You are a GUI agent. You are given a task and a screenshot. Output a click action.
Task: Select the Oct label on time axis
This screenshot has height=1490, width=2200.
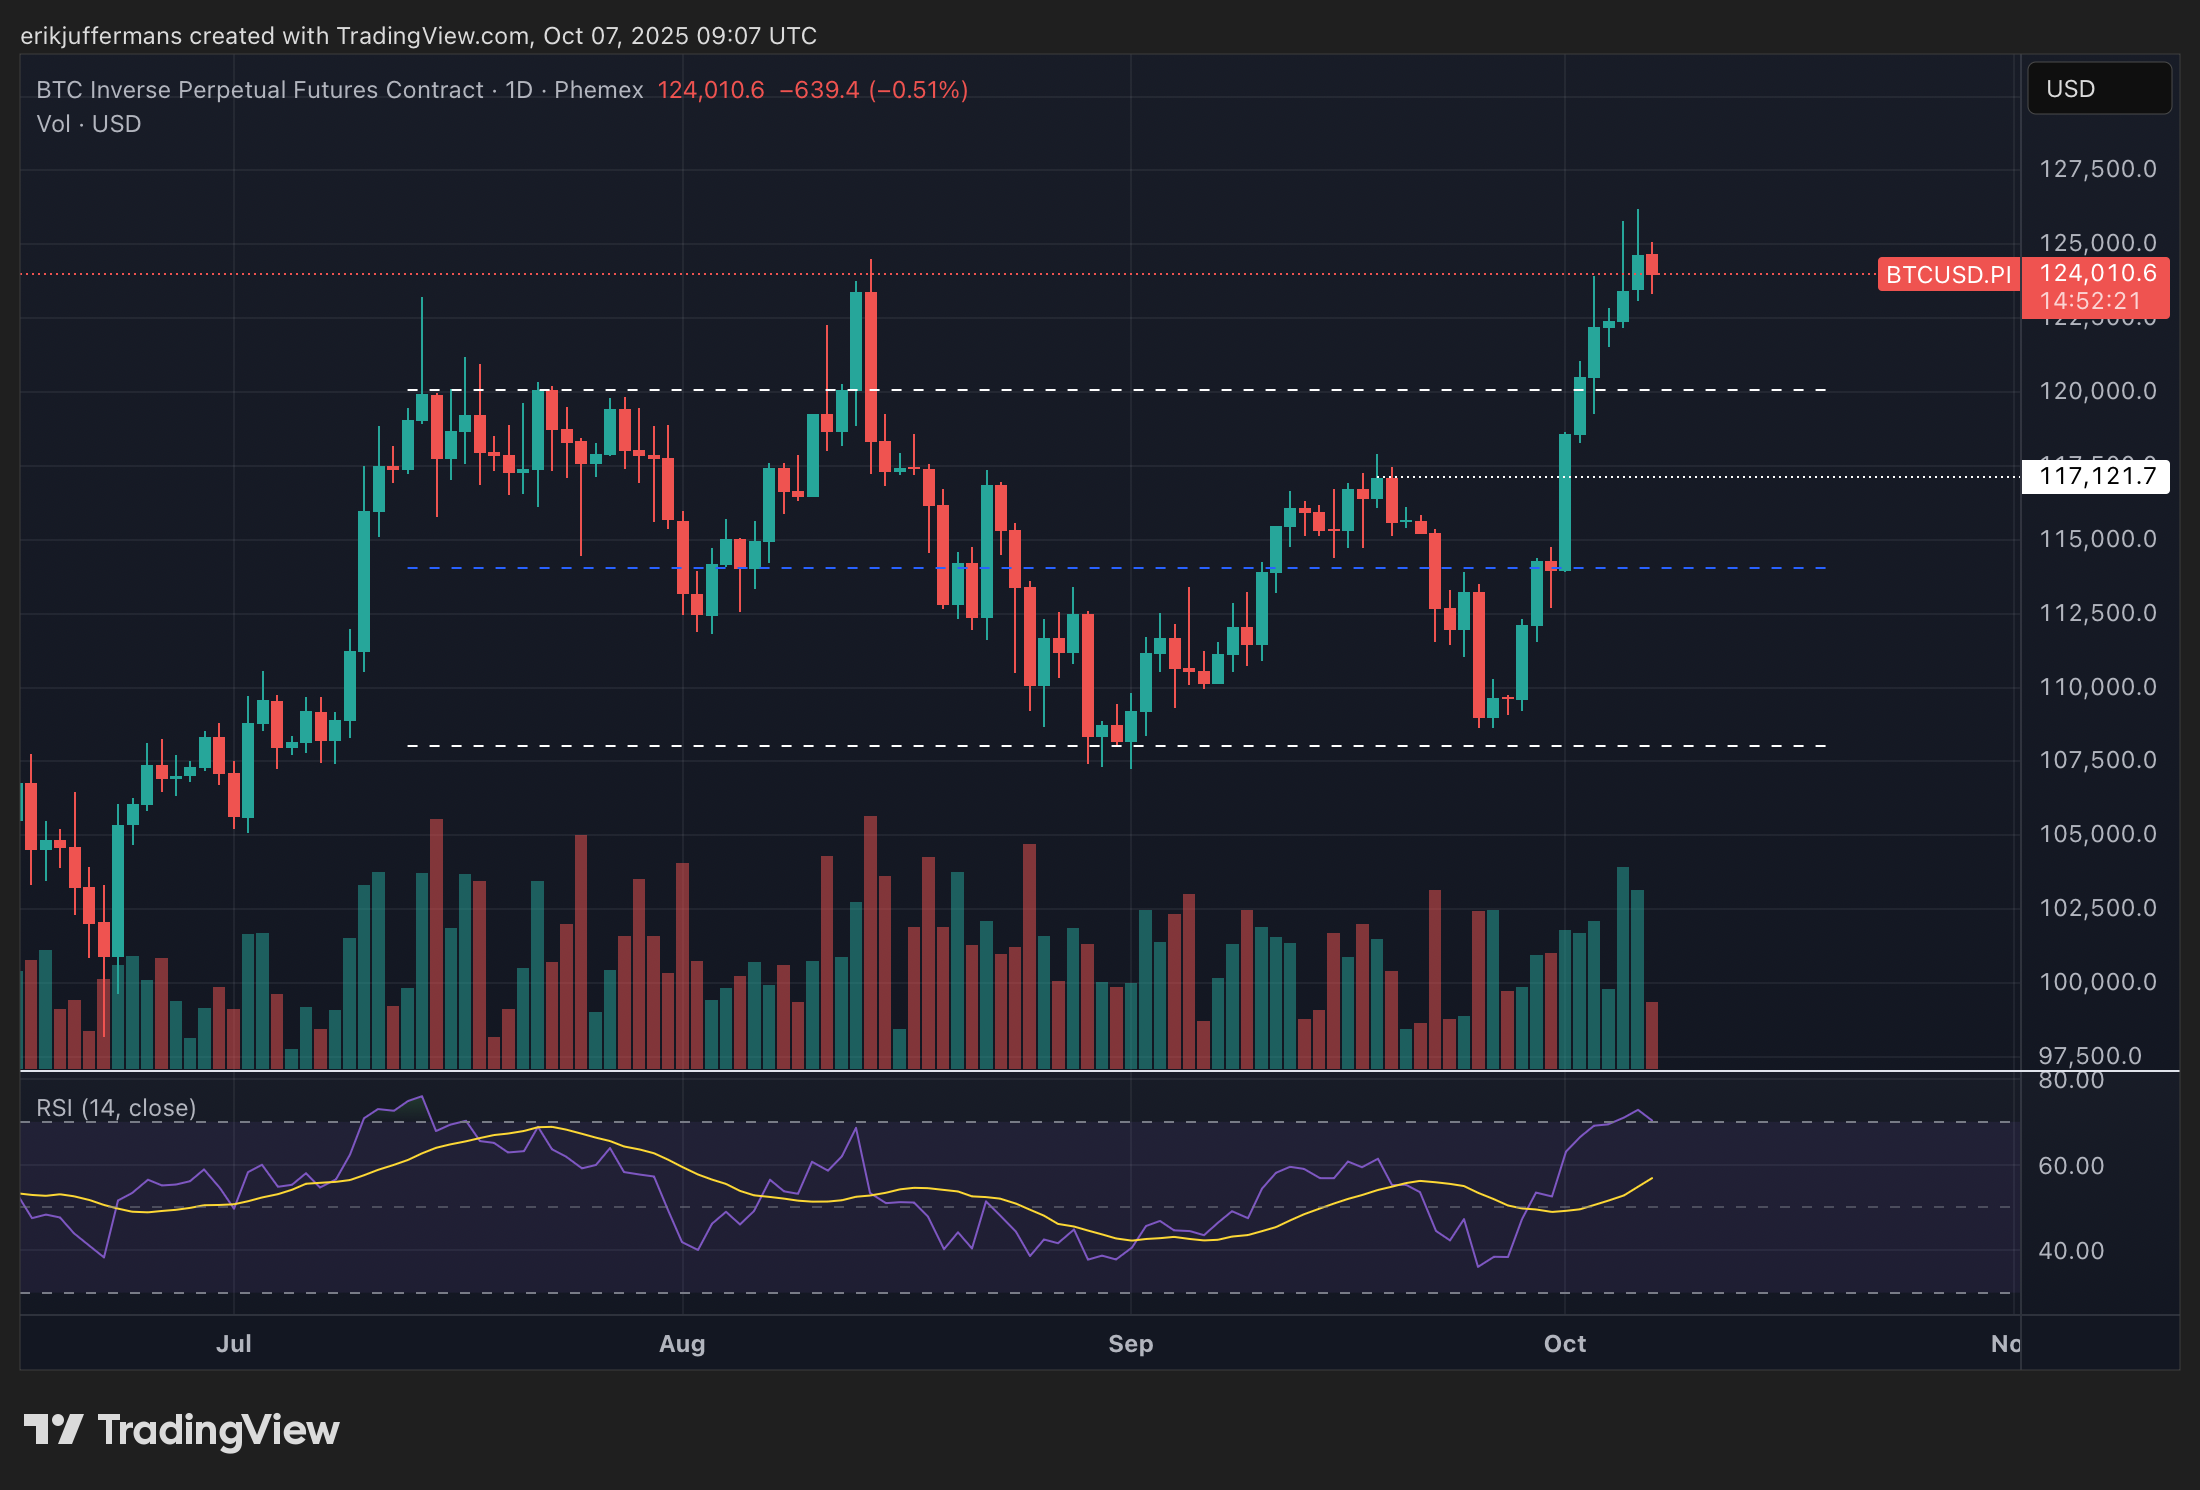(1564, 1344)
